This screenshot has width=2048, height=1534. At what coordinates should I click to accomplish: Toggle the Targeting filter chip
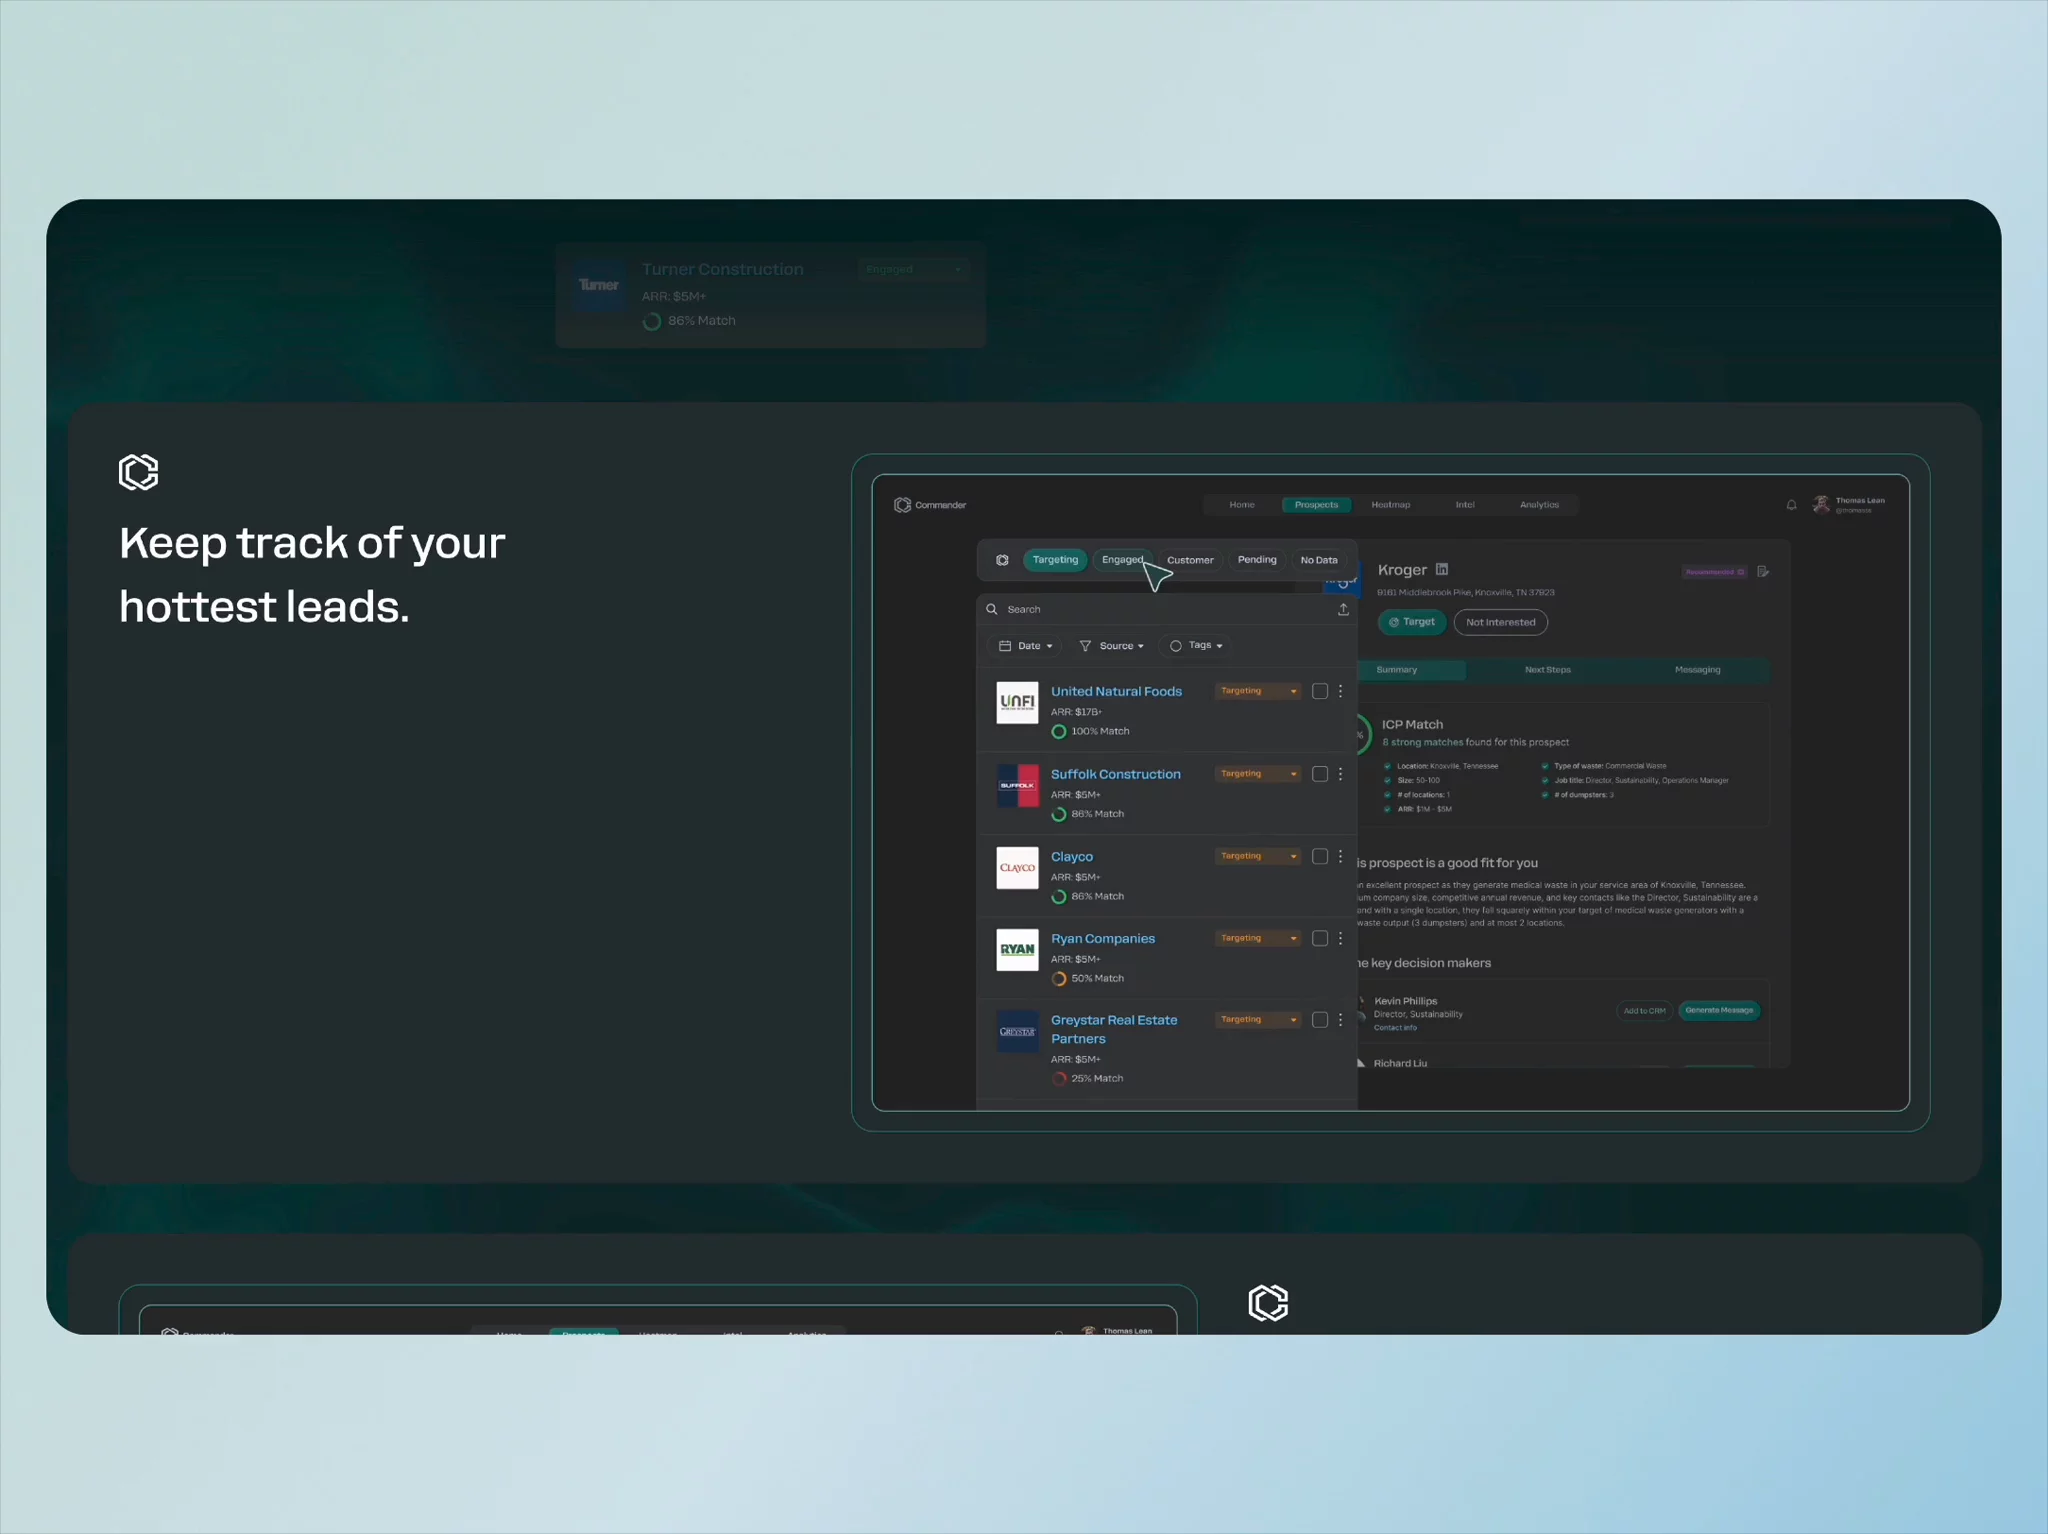pyautogui.click(x=1055, y=560)
